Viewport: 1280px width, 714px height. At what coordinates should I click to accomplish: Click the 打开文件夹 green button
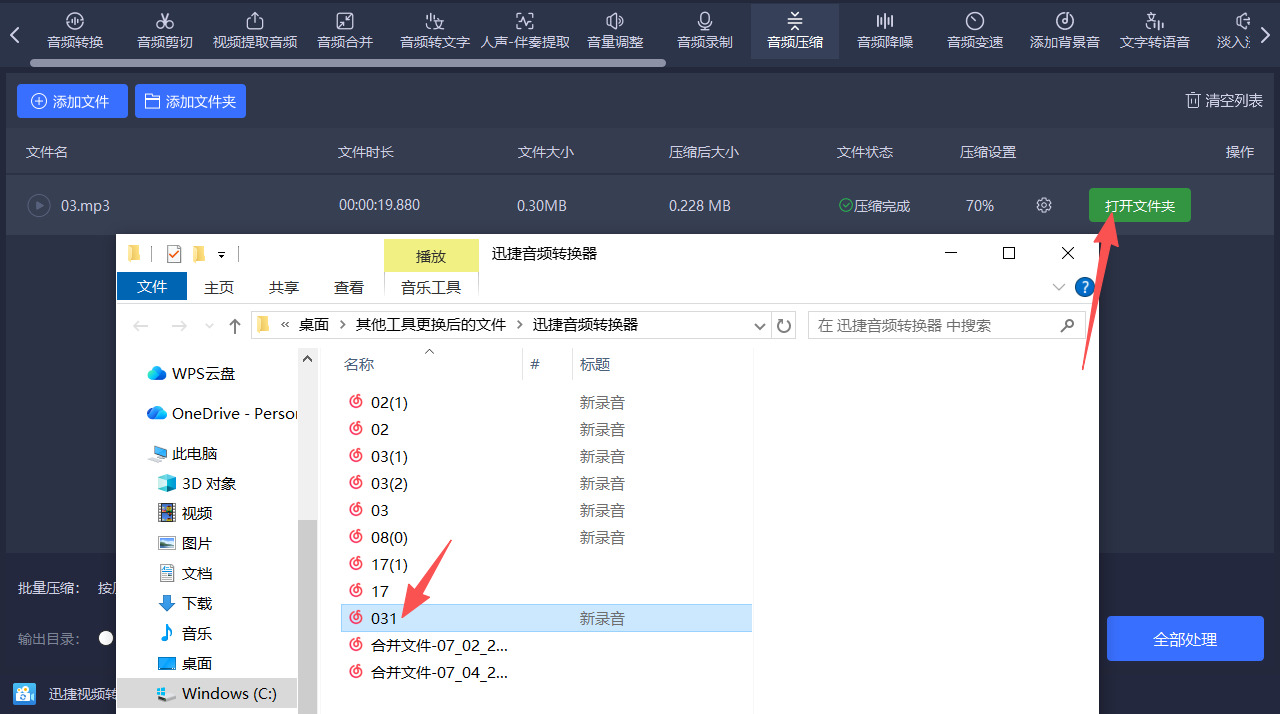pyautogui.click(x=1139, y=205)
